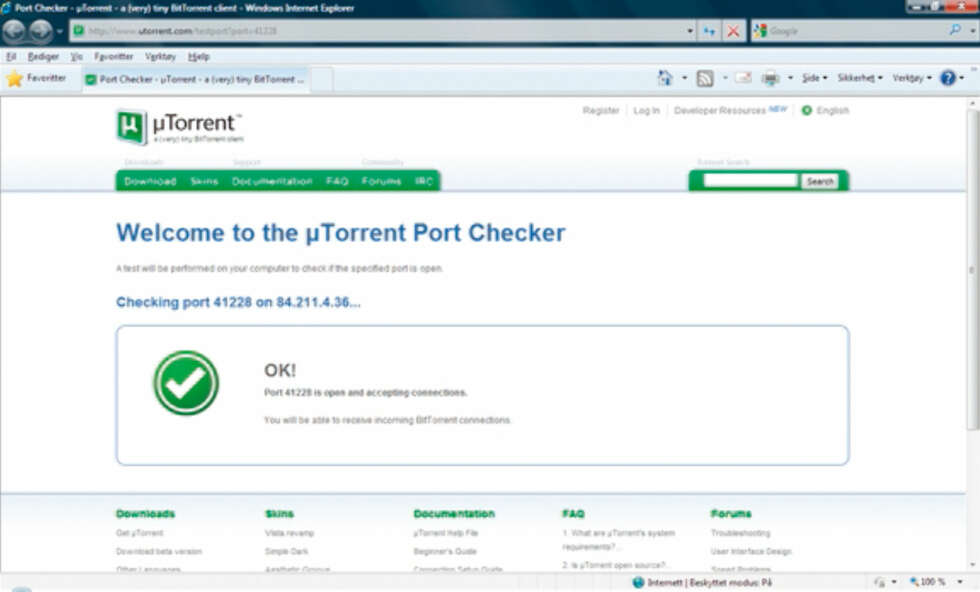Click Troubleshooting footer link
This screenshot has width=980, height=592.
(741, 533)
